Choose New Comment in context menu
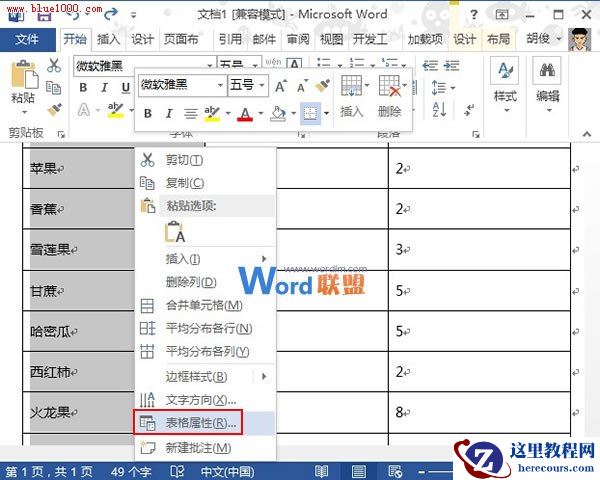The width and height of the screenshot is (600, 480). 205,447
